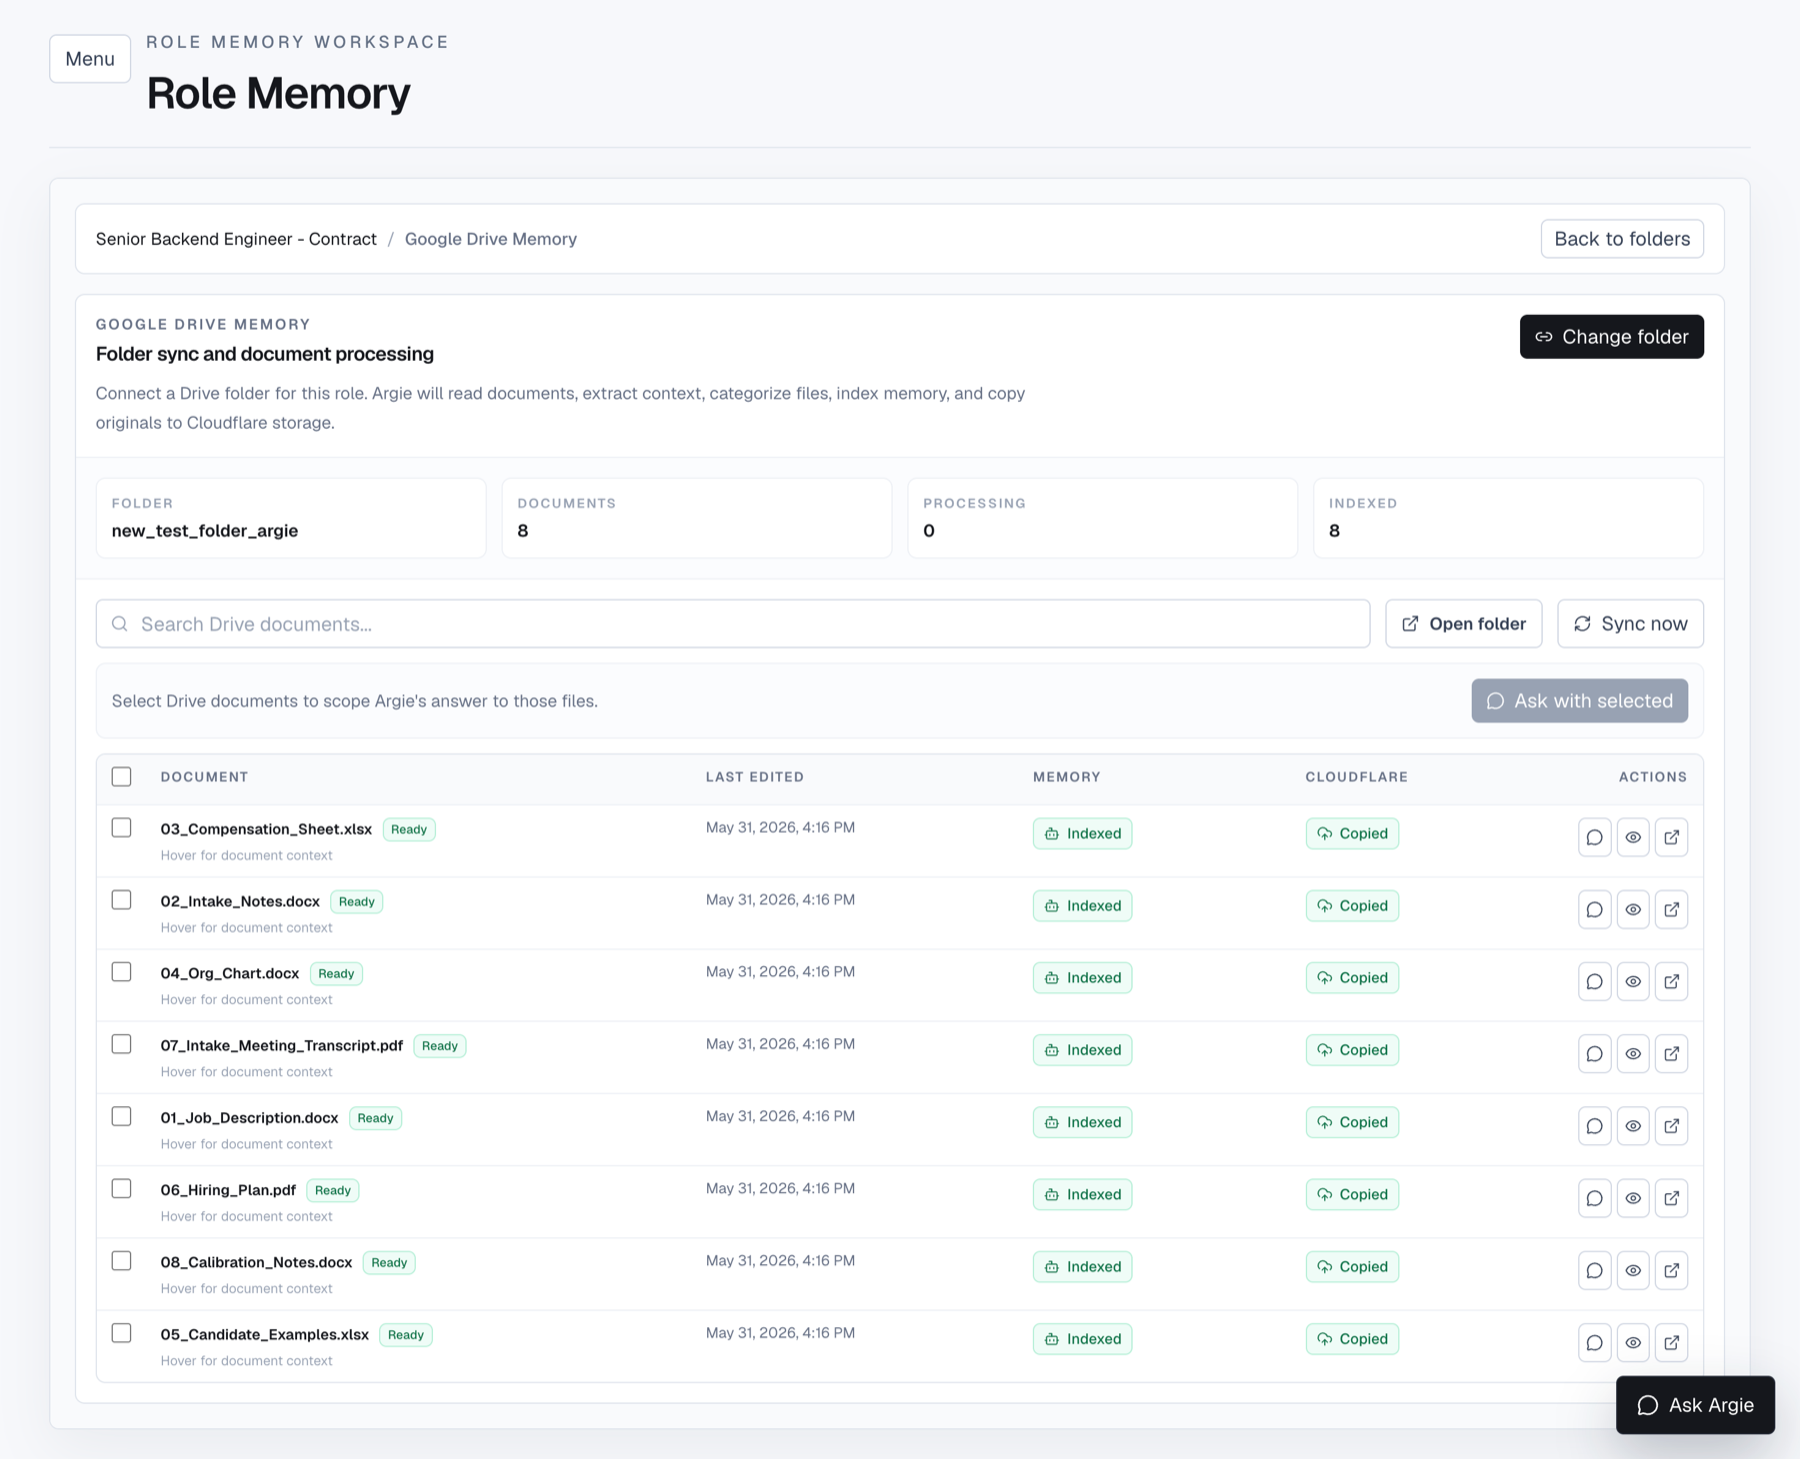The height and width of the screenshot is (1459, 1800).
Task: Select 08_Calibration_Notes.docx checkbox
Action: click(121, 1261)
